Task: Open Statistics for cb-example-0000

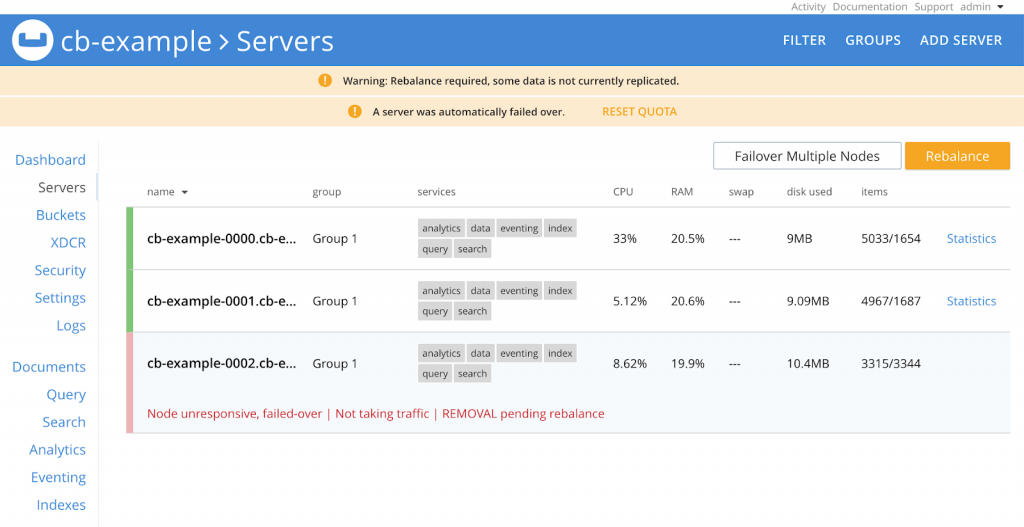Action: tap(971, 239)
